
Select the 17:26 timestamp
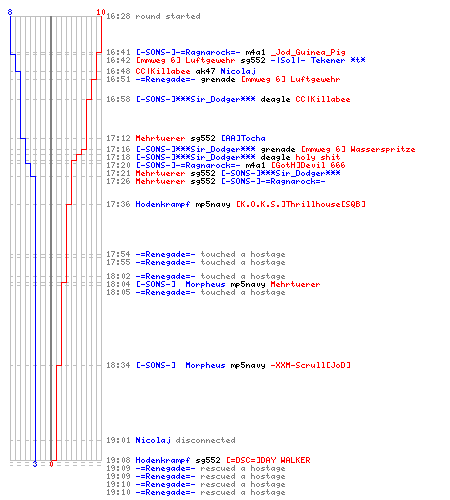[118, 181]
